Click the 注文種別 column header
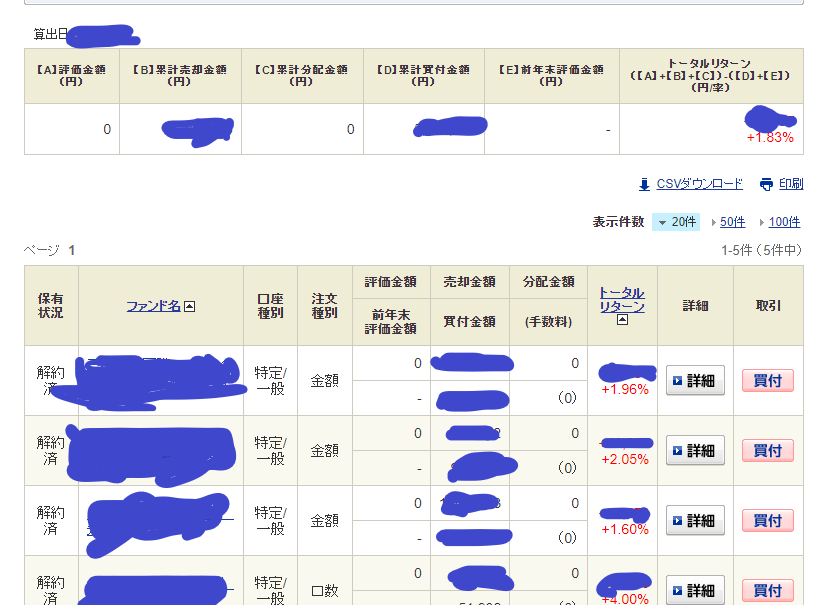Viewport: 840px width, 605px height. click(325, 305)
